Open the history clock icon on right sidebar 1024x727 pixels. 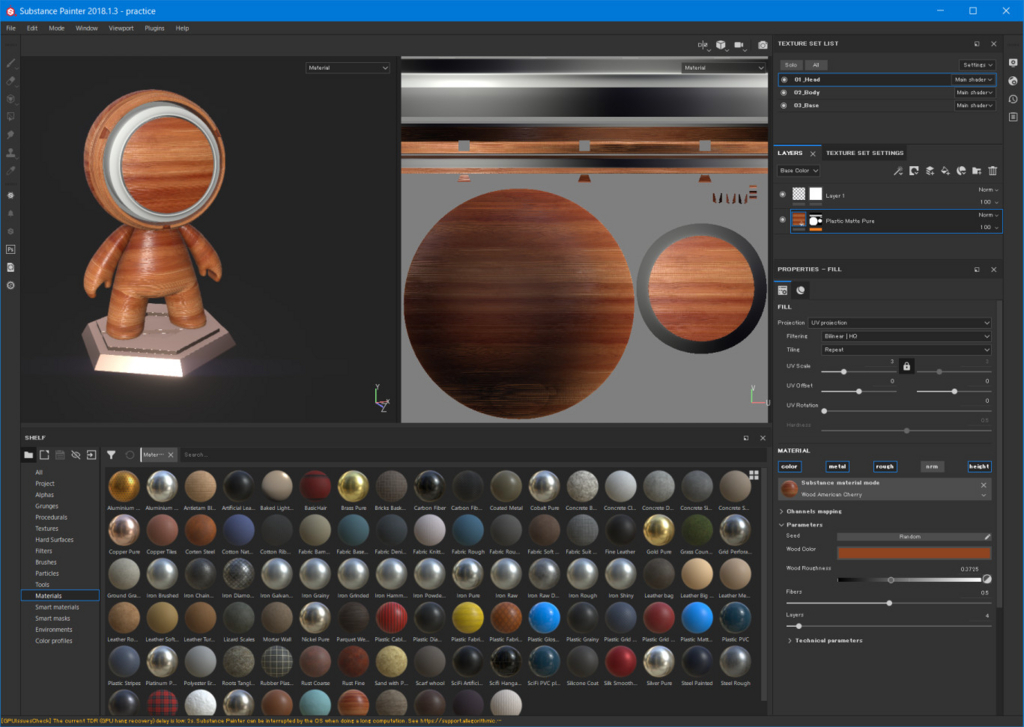[1013, 99]
